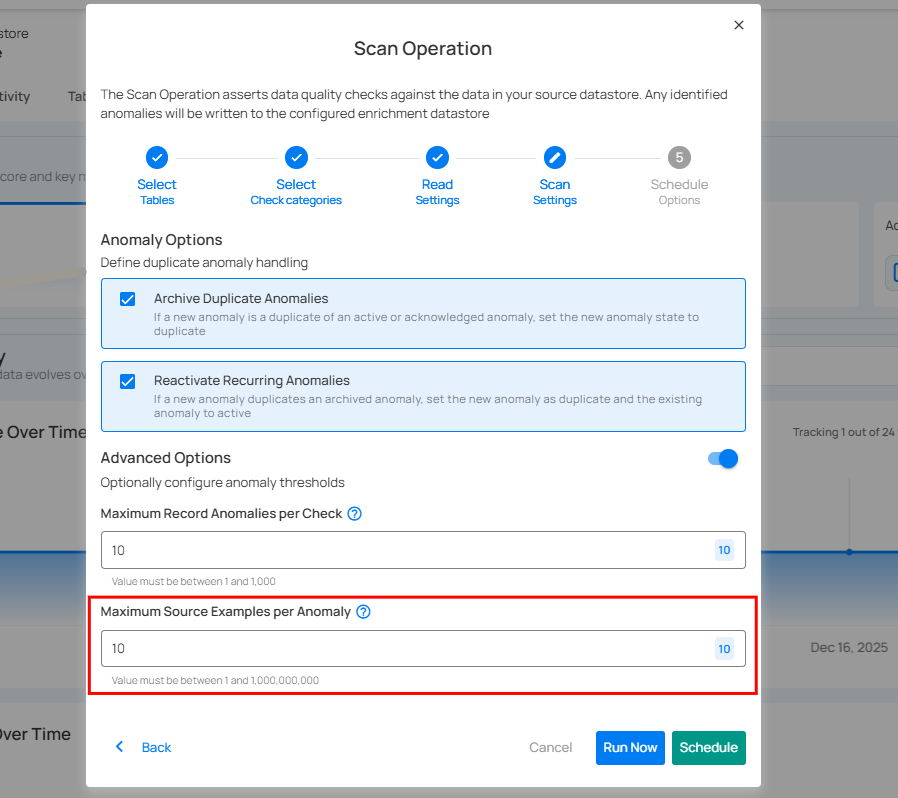Uncheck Archive Duplicate Anomalies checkbox
The width and height of the screenshot is (898, 798).
(x=128, y=299)
